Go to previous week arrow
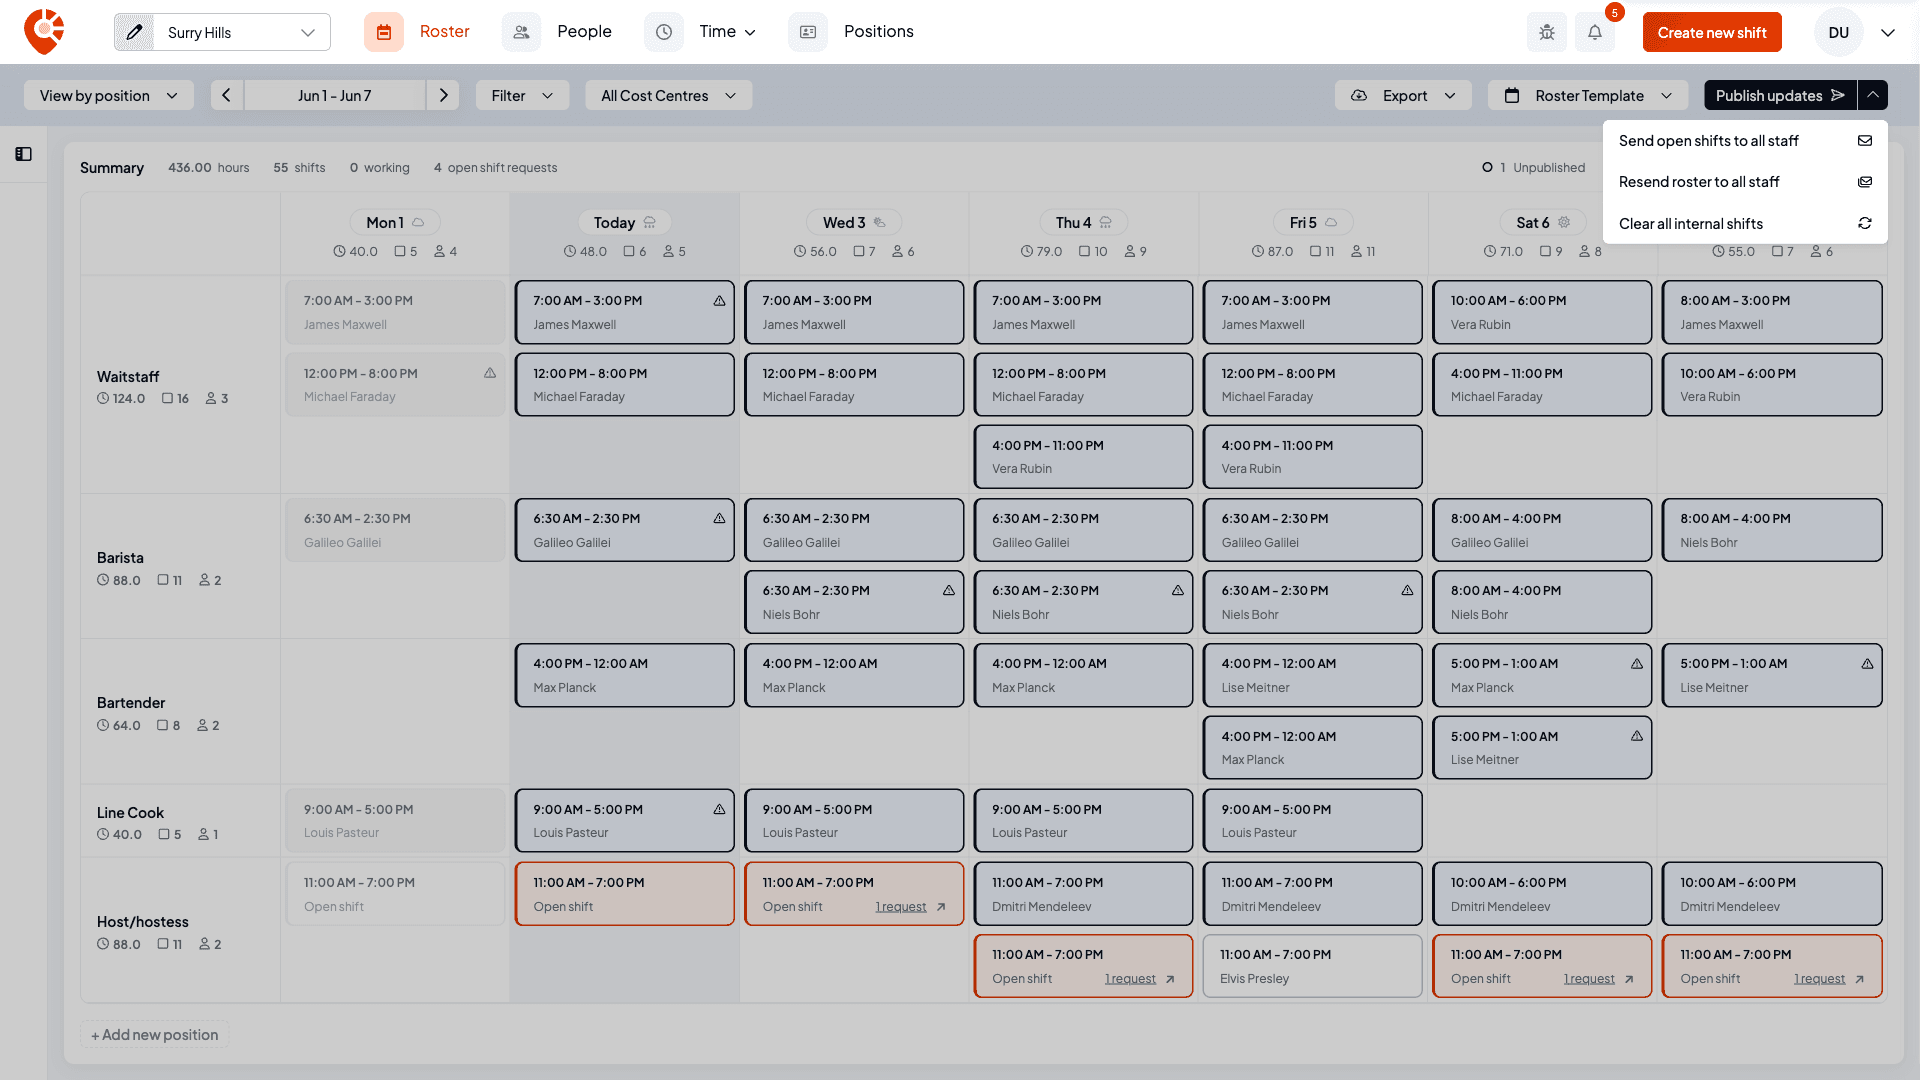 227,95
